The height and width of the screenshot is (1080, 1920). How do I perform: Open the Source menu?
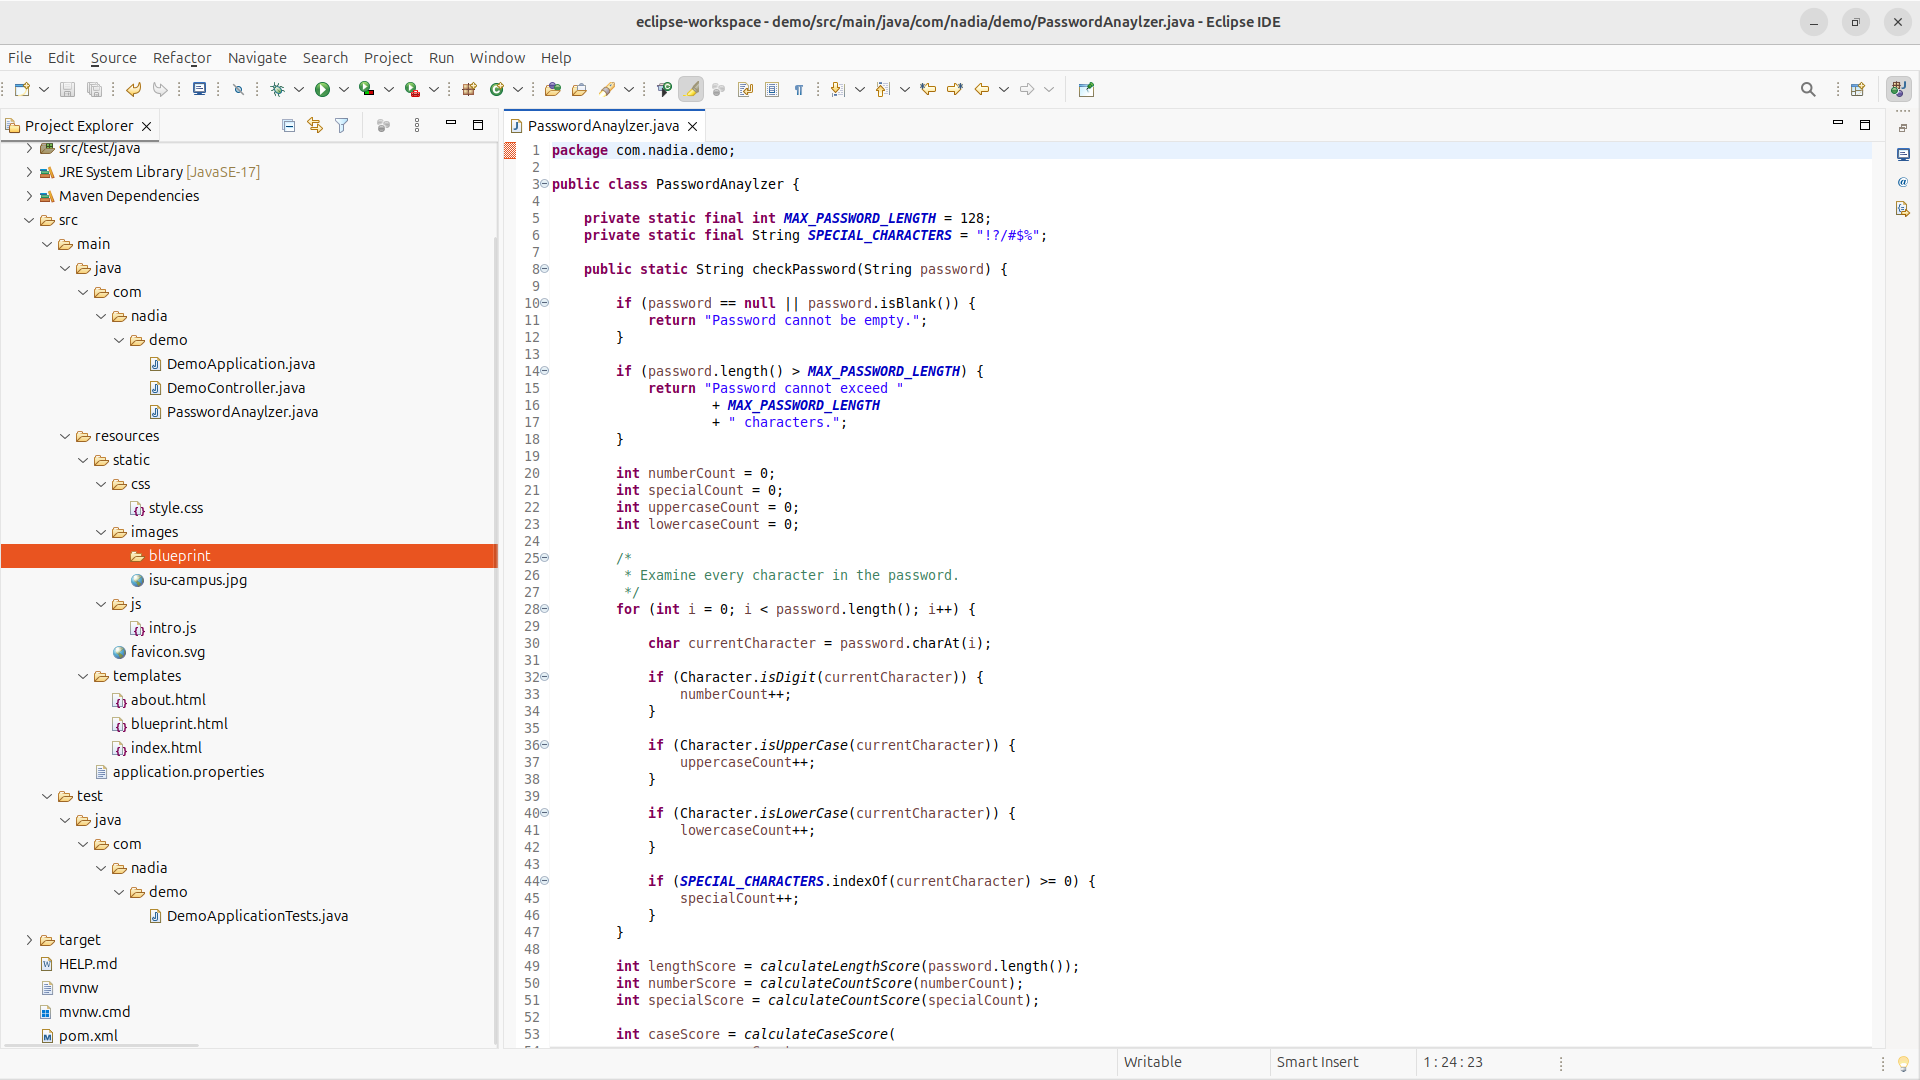[113, 58]
